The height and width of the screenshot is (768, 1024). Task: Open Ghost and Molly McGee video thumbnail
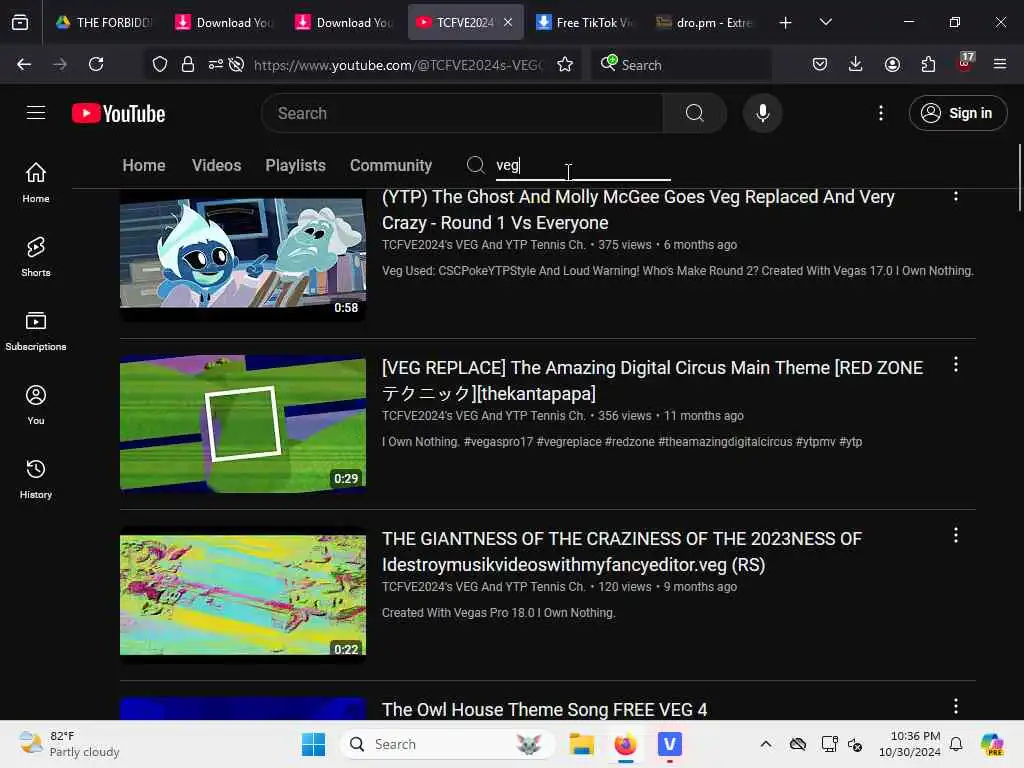click(243, 255)
